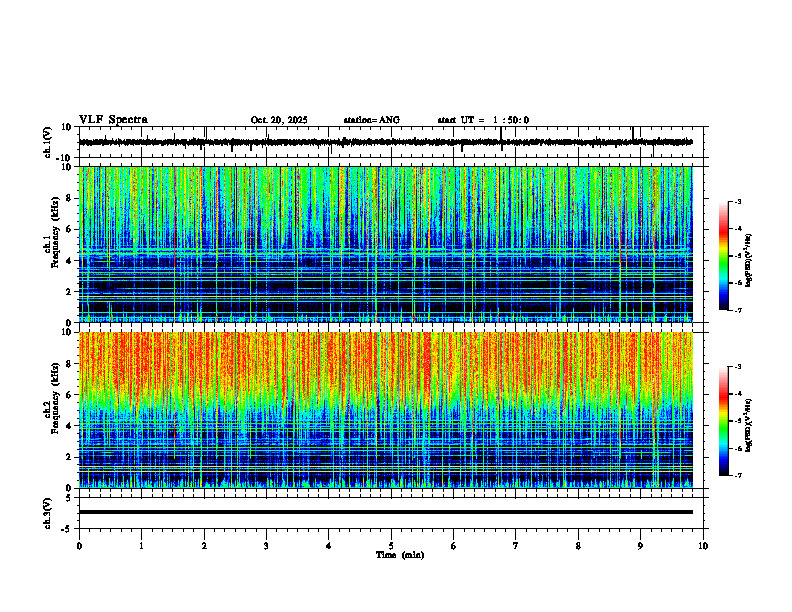The image size is (792, 612).
Task: Click the '-3' label on the ch.1 colorbar
Action: coord(738,202)
